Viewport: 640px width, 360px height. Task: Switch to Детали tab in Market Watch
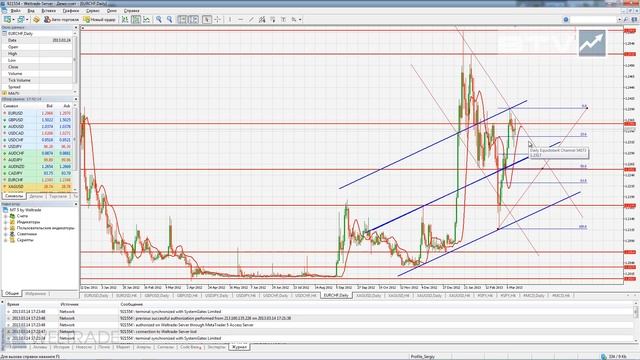36,196
